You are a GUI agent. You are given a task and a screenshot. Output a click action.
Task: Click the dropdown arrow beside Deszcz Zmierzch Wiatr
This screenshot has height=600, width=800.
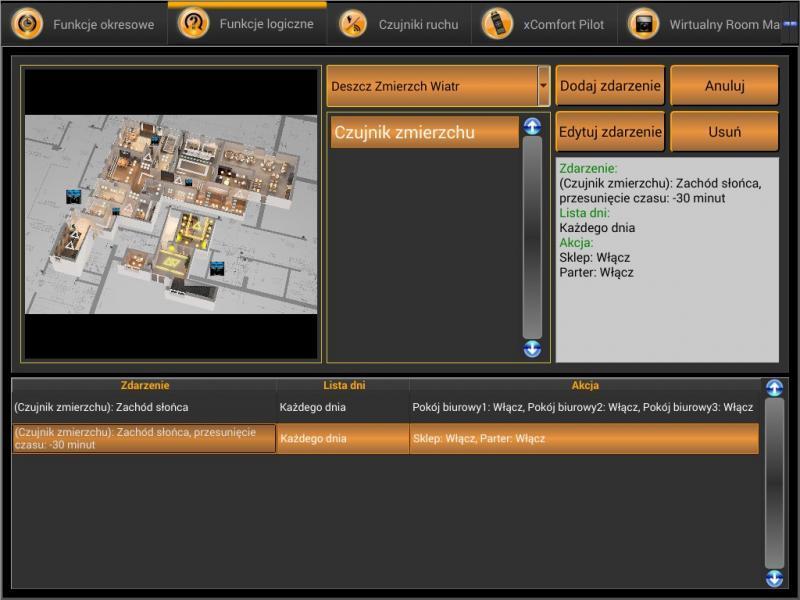point(543,86)
